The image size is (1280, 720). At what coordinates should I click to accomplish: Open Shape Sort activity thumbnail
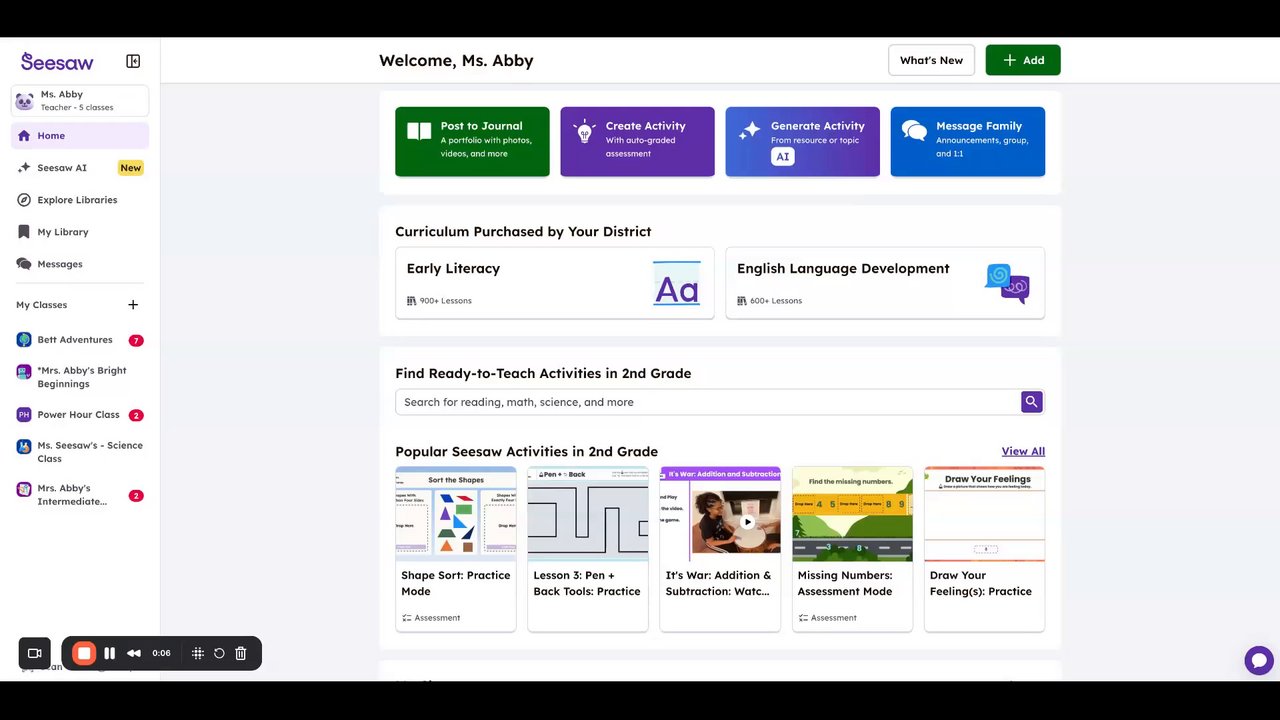point(456,512)
